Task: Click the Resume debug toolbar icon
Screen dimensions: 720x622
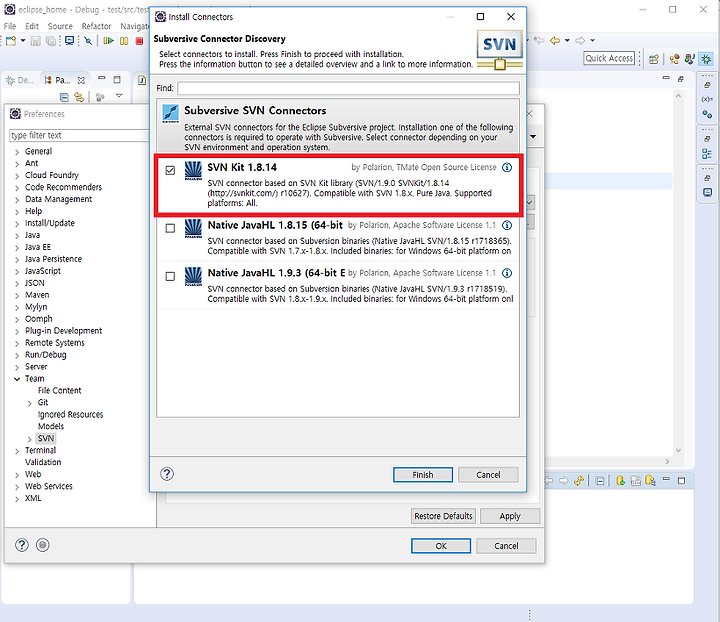Action: pos(109,41)
